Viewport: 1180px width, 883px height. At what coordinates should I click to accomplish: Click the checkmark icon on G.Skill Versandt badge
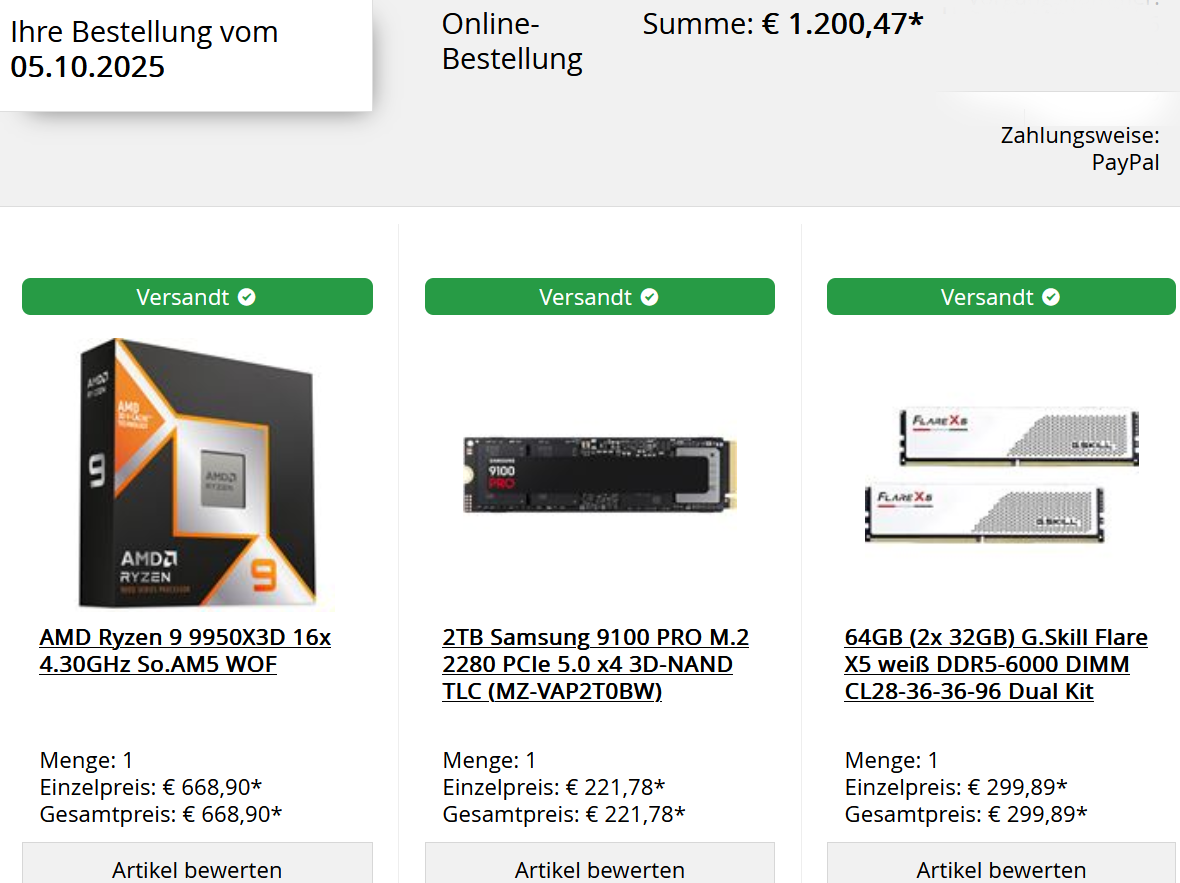click(1051, 297)
